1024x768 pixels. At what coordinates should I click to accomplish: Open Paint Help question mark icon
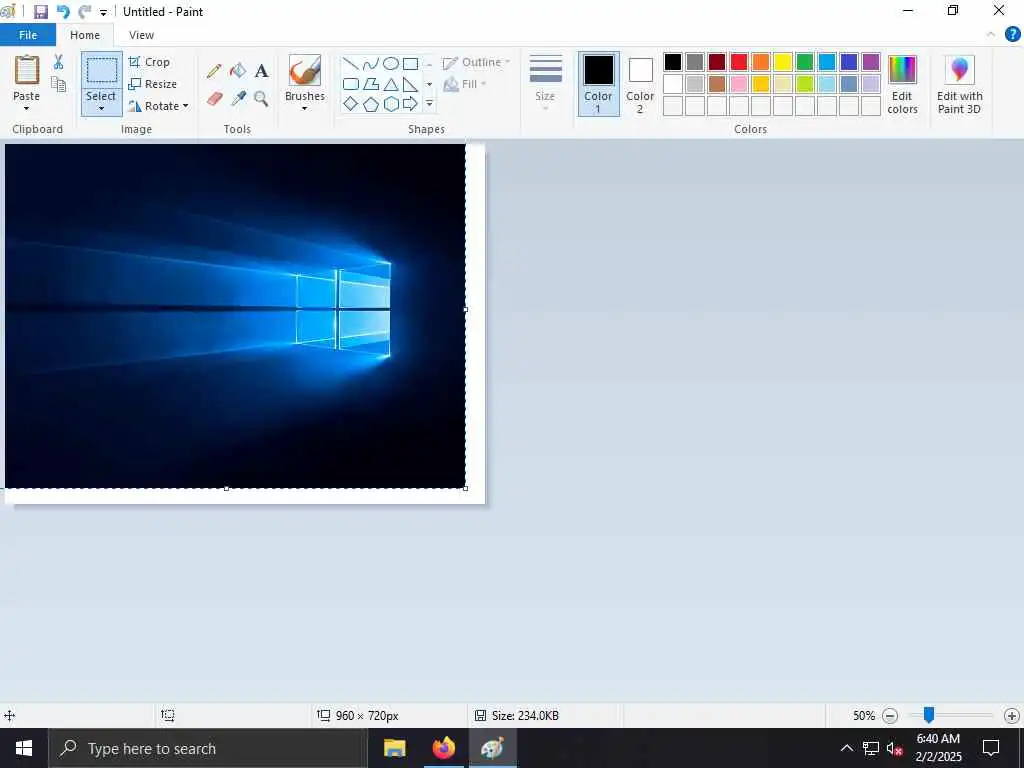(x=1012, y=34)
